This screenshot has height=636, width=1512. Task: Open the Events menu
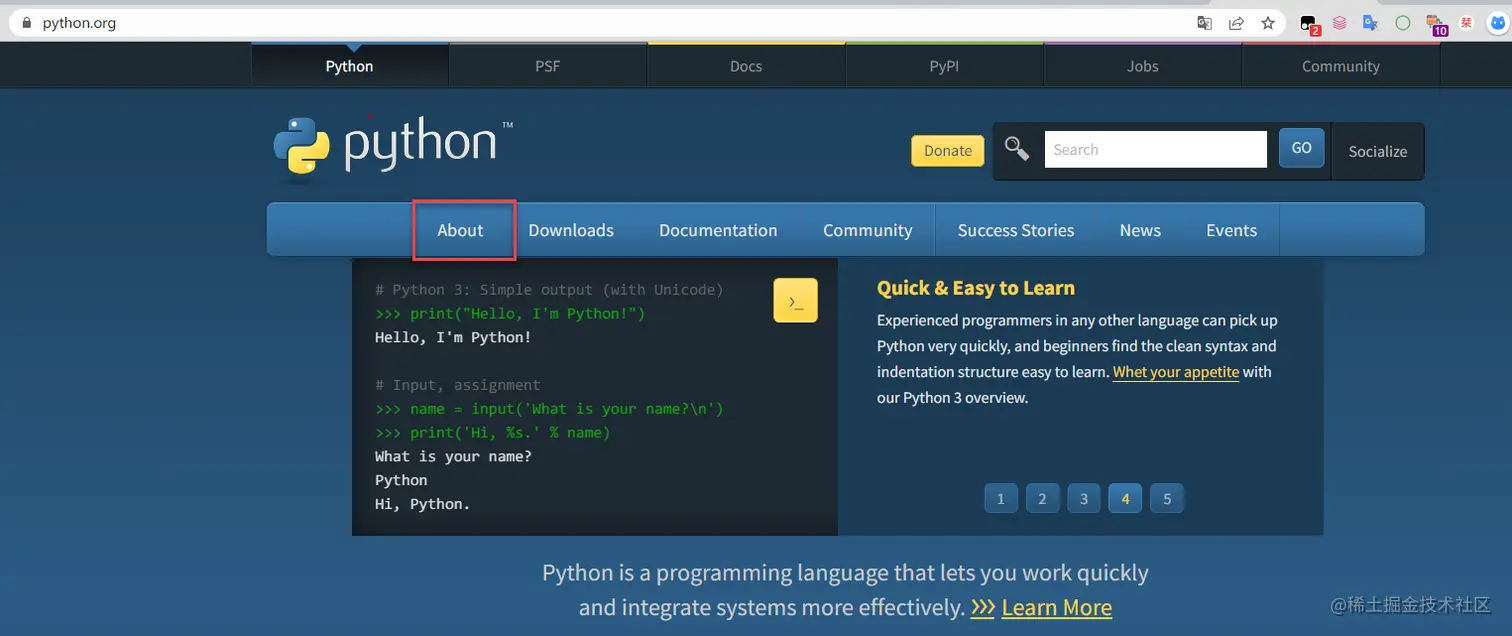1231,230
